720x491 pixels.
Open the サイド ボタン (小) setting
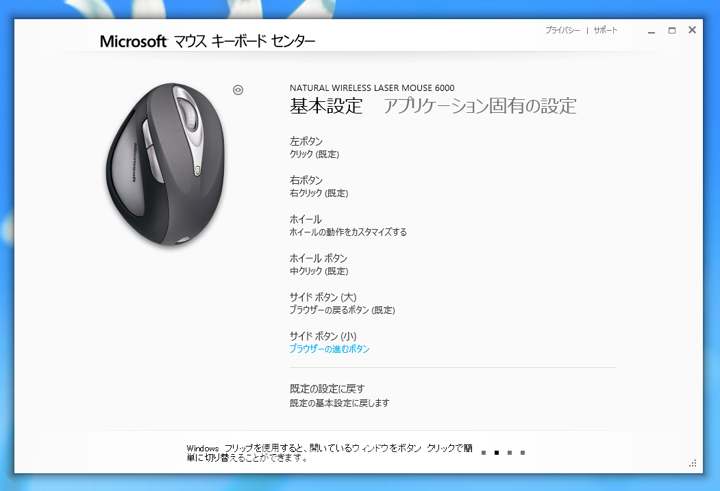(x=323, y=336)
